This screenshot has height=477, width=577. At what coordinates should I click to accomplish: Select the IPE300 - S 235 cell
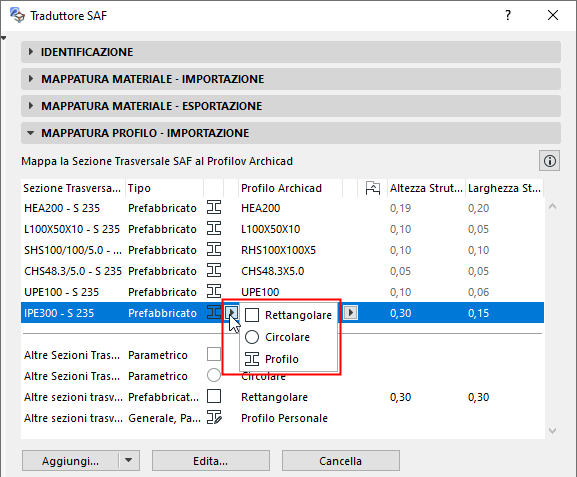click(59, 313)
